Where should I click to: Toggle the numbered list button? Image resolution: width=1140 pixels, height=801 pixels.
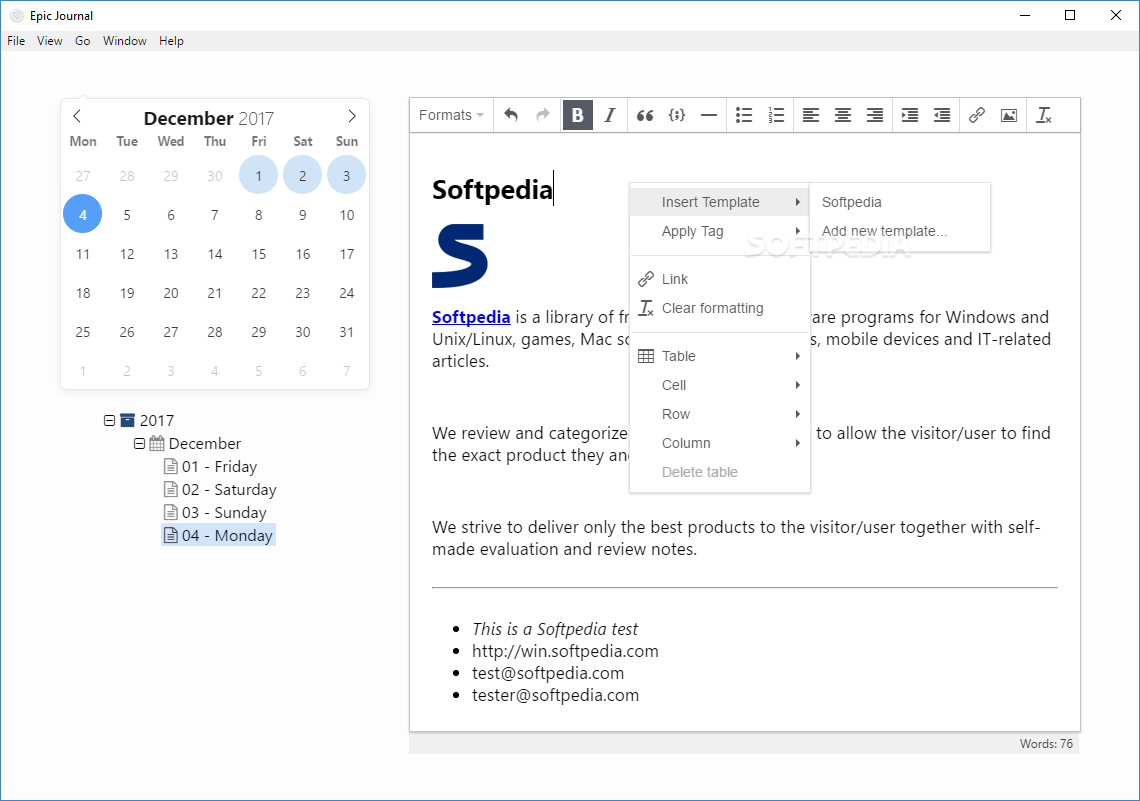[x=776, y=115]
